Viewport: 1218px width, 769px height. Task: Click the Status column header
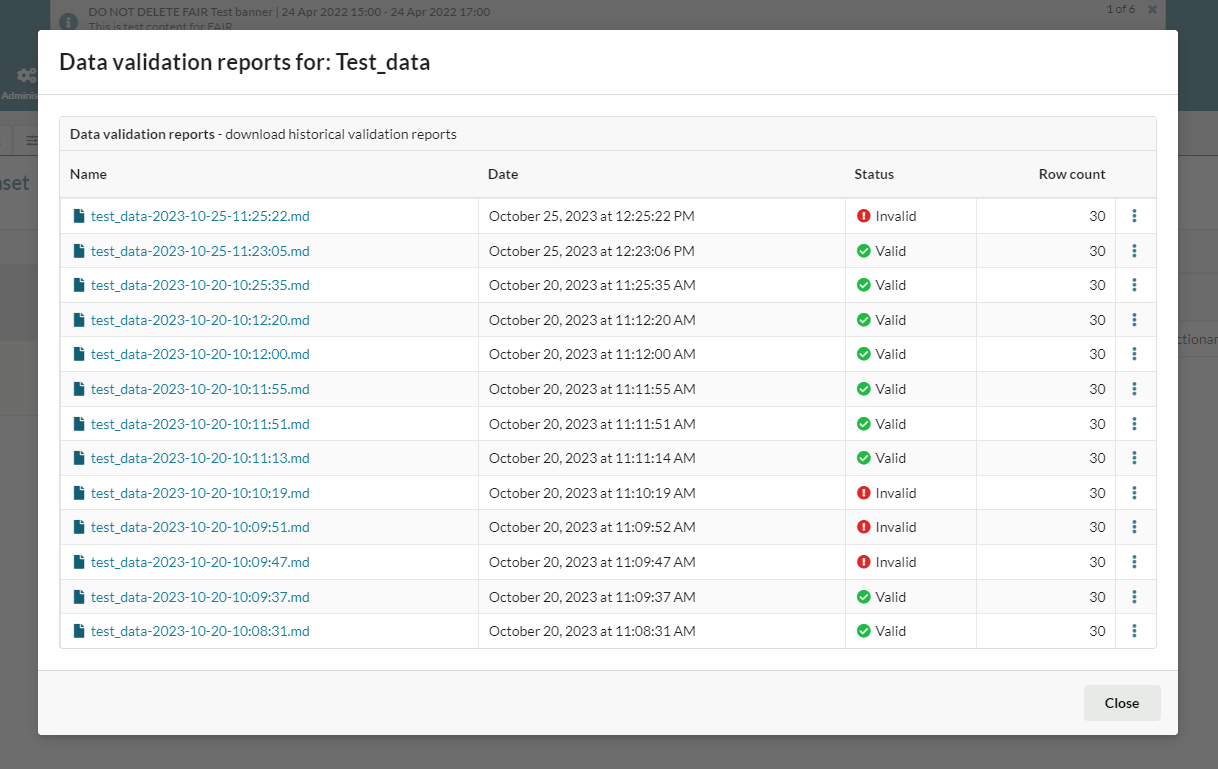(874, 174)
